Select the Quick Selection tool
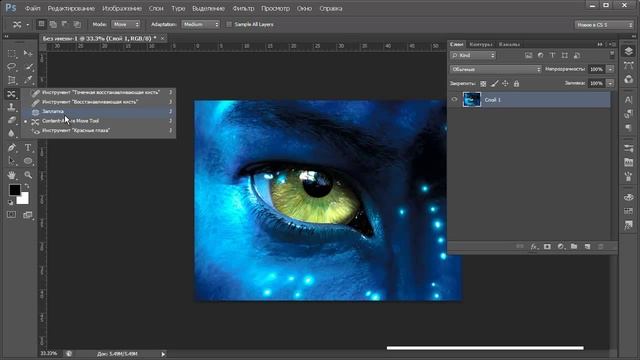 [28, 67]
